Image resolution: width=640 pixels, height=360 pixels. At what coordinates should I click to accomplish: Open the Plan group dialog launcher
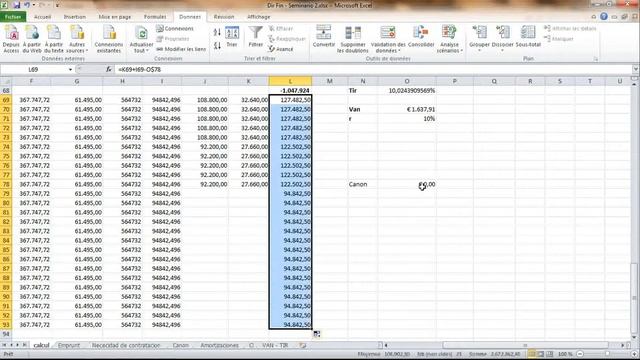(x=596, y=59)
